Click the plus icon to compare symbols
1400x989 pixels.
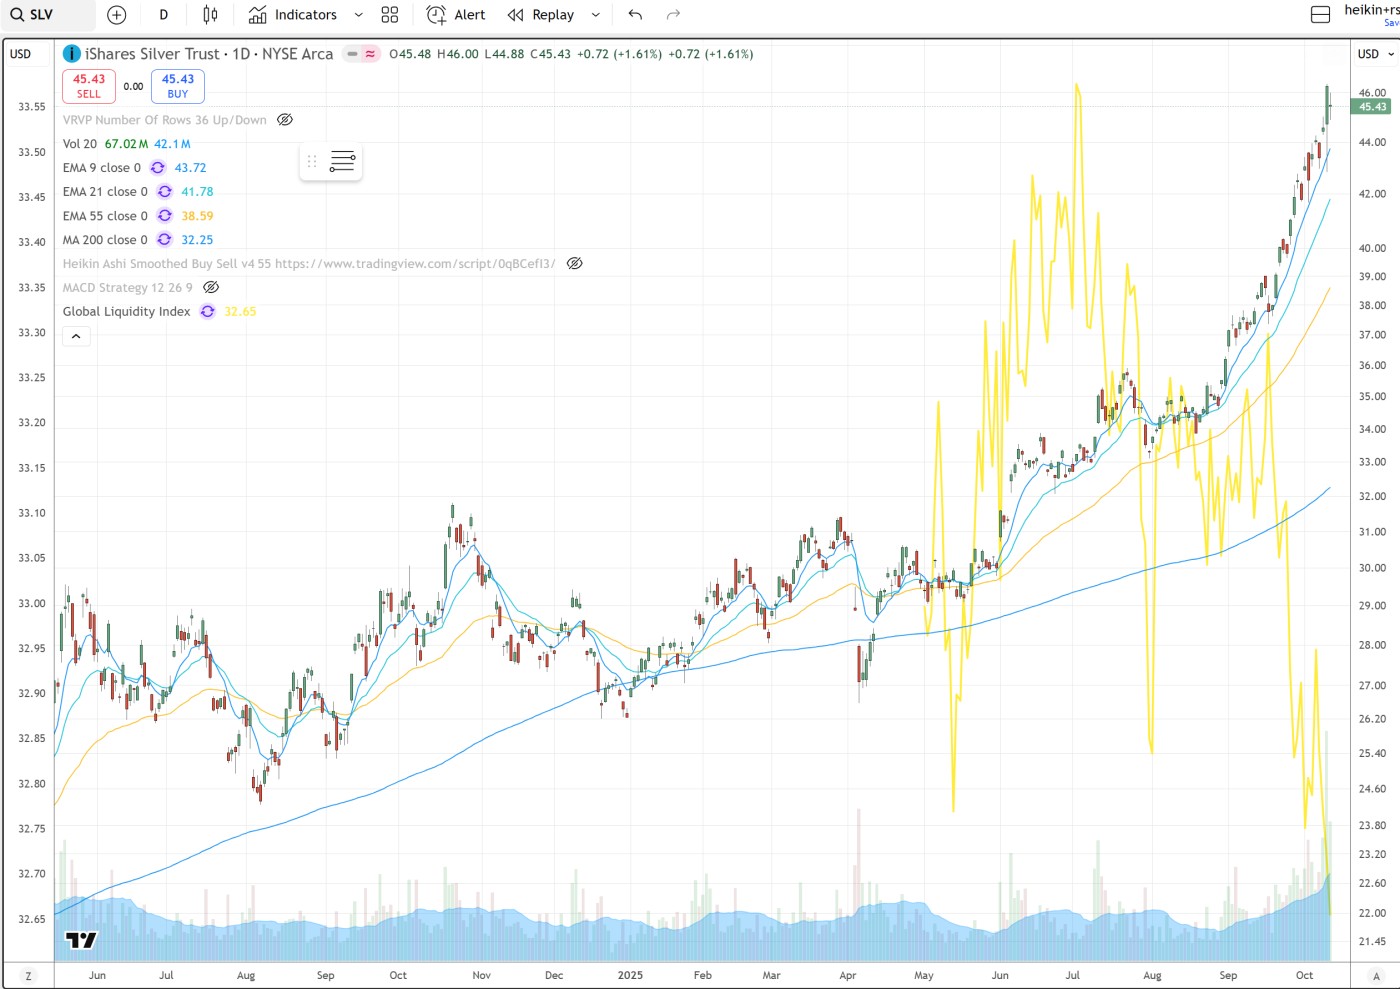coord(117,15)
